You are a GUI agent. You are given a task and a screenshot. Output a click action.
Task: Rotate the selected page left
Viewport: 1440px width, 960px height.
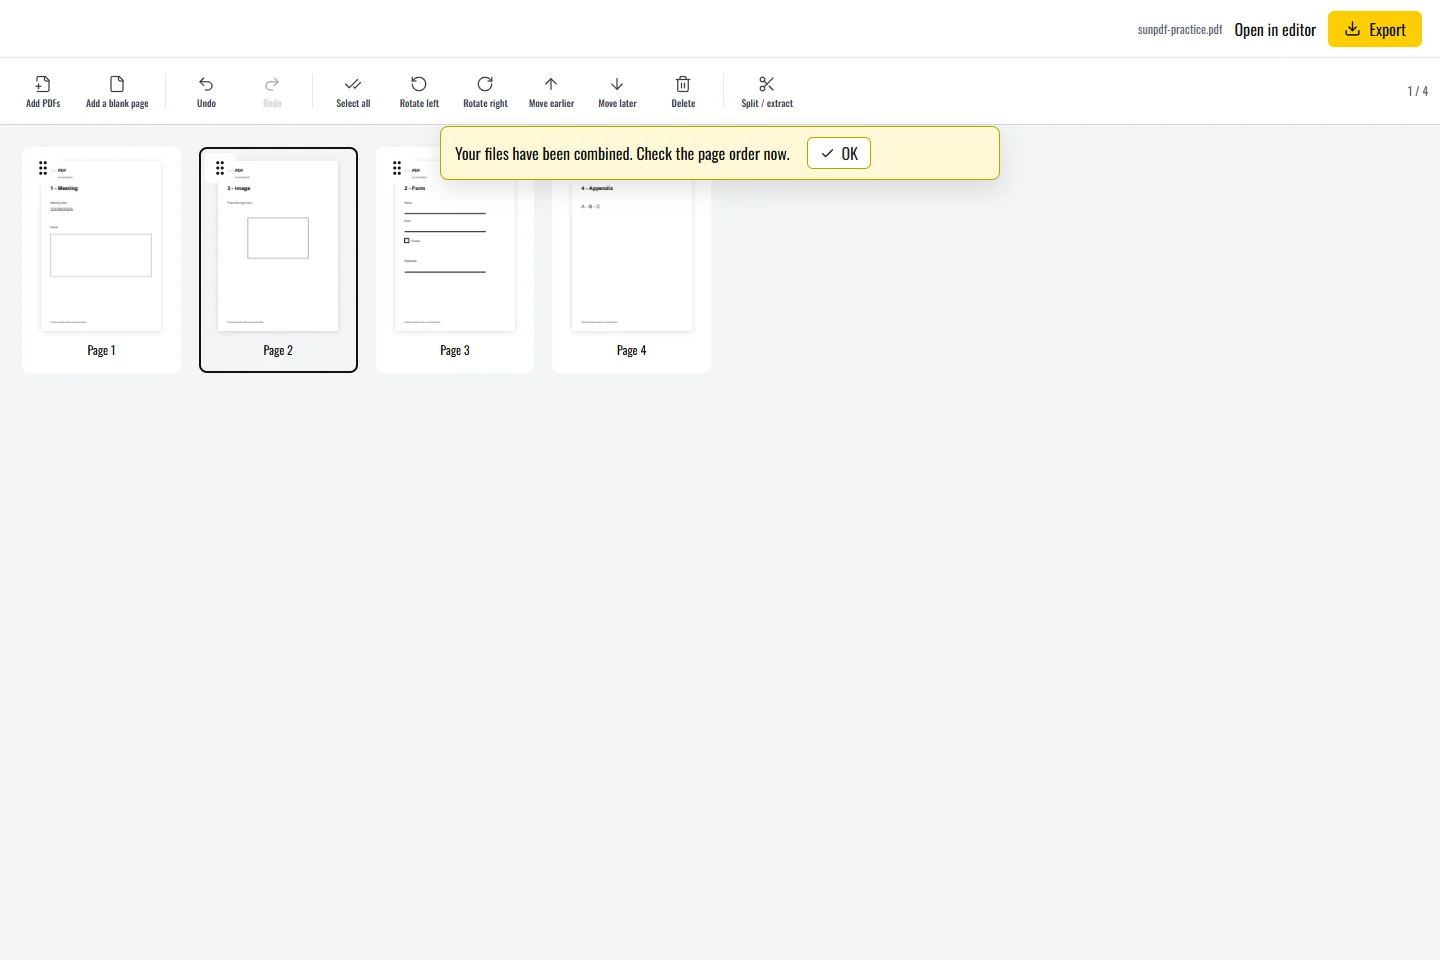click(419, 91)
